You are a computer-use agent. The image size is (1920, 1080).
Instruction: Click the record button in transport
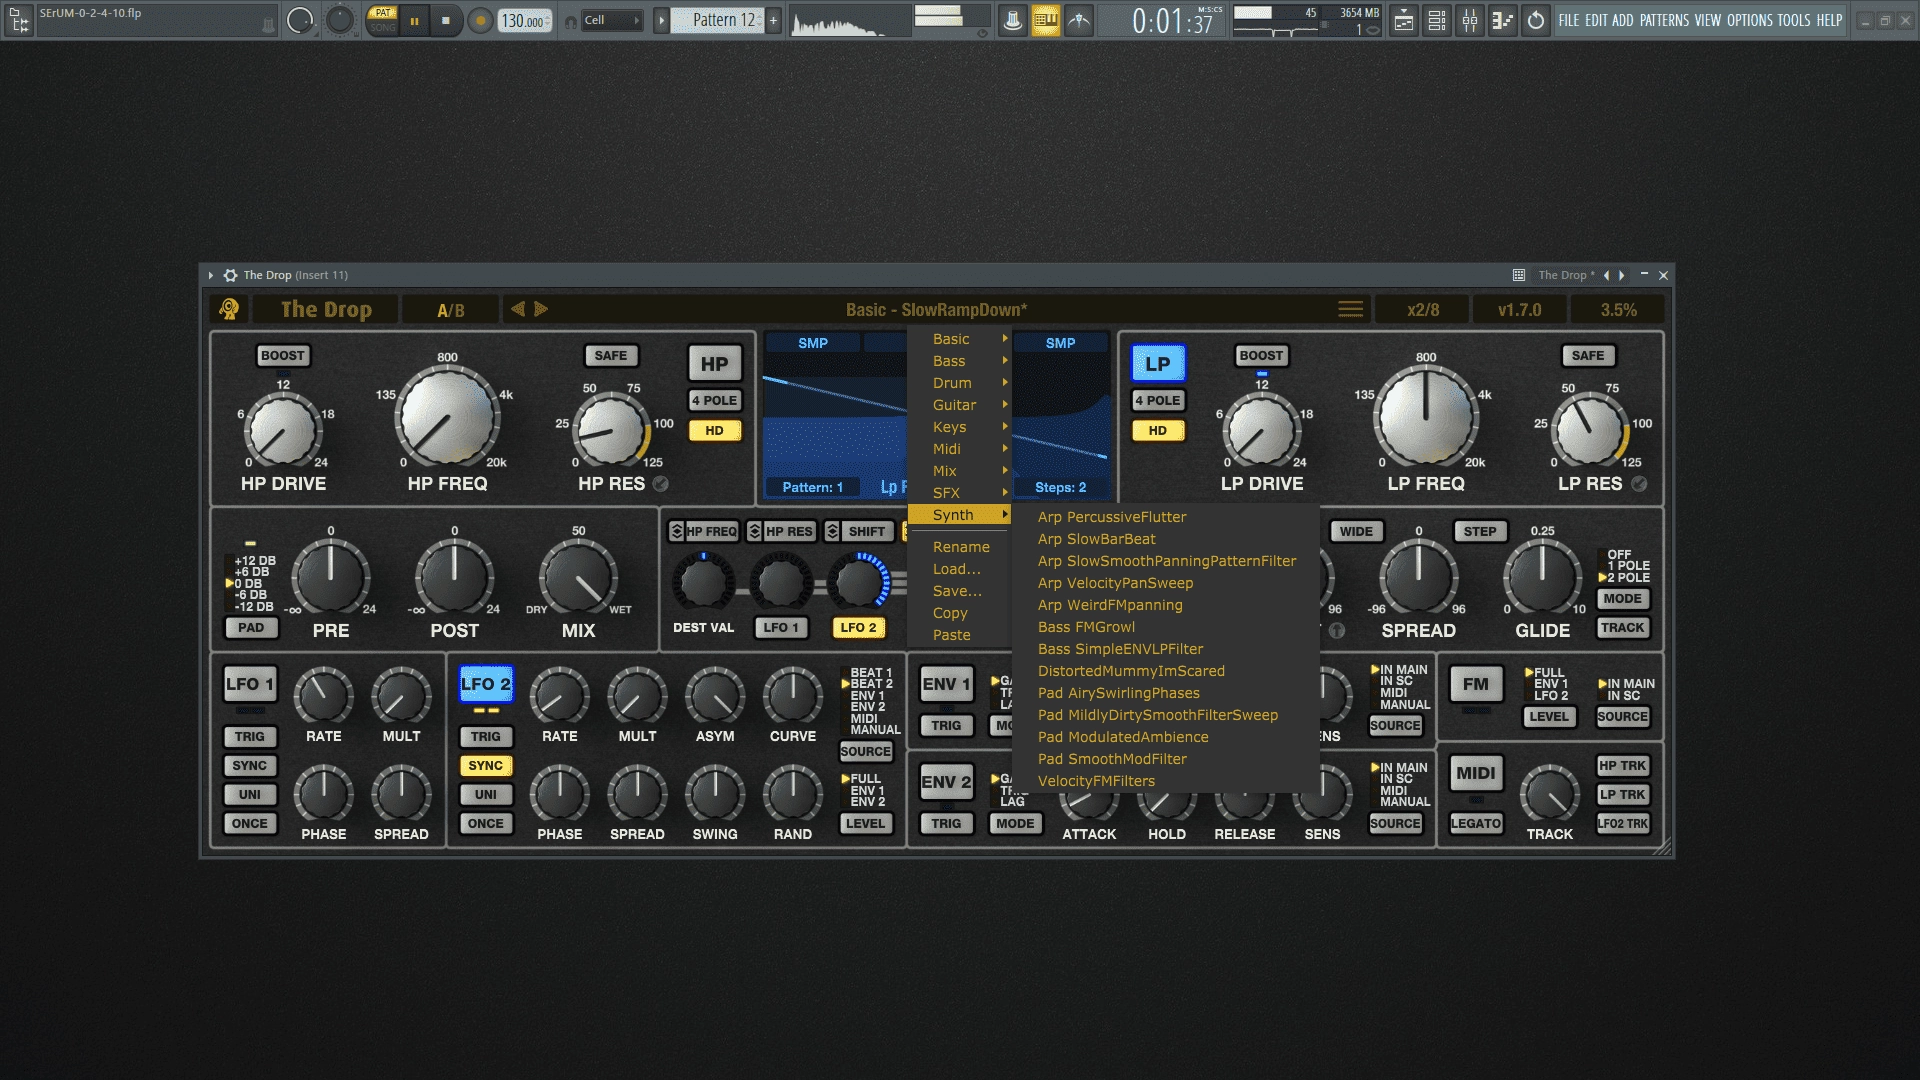tap(481, 20)
